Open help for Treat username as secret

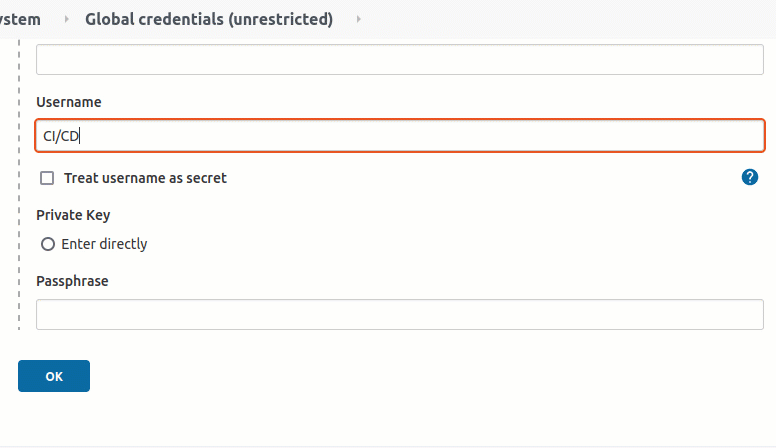tap(750, 177)
